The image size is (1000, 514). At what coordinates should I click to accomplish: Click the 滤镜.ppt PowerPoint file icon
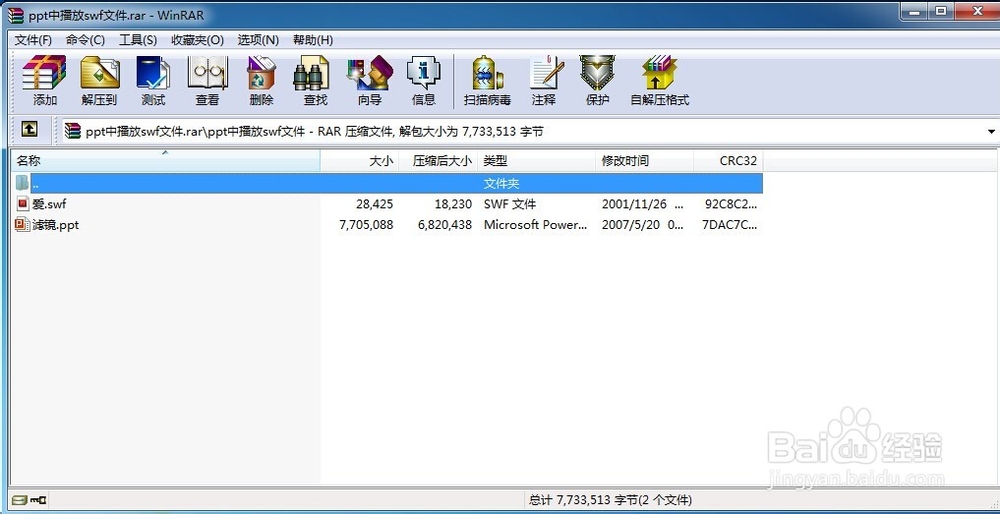[23, 224]
